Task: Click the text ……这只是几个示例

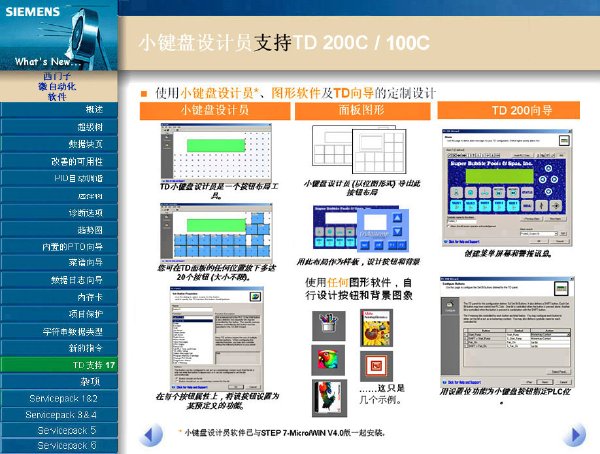Action: pyautogui.click(x=382, y=394)
